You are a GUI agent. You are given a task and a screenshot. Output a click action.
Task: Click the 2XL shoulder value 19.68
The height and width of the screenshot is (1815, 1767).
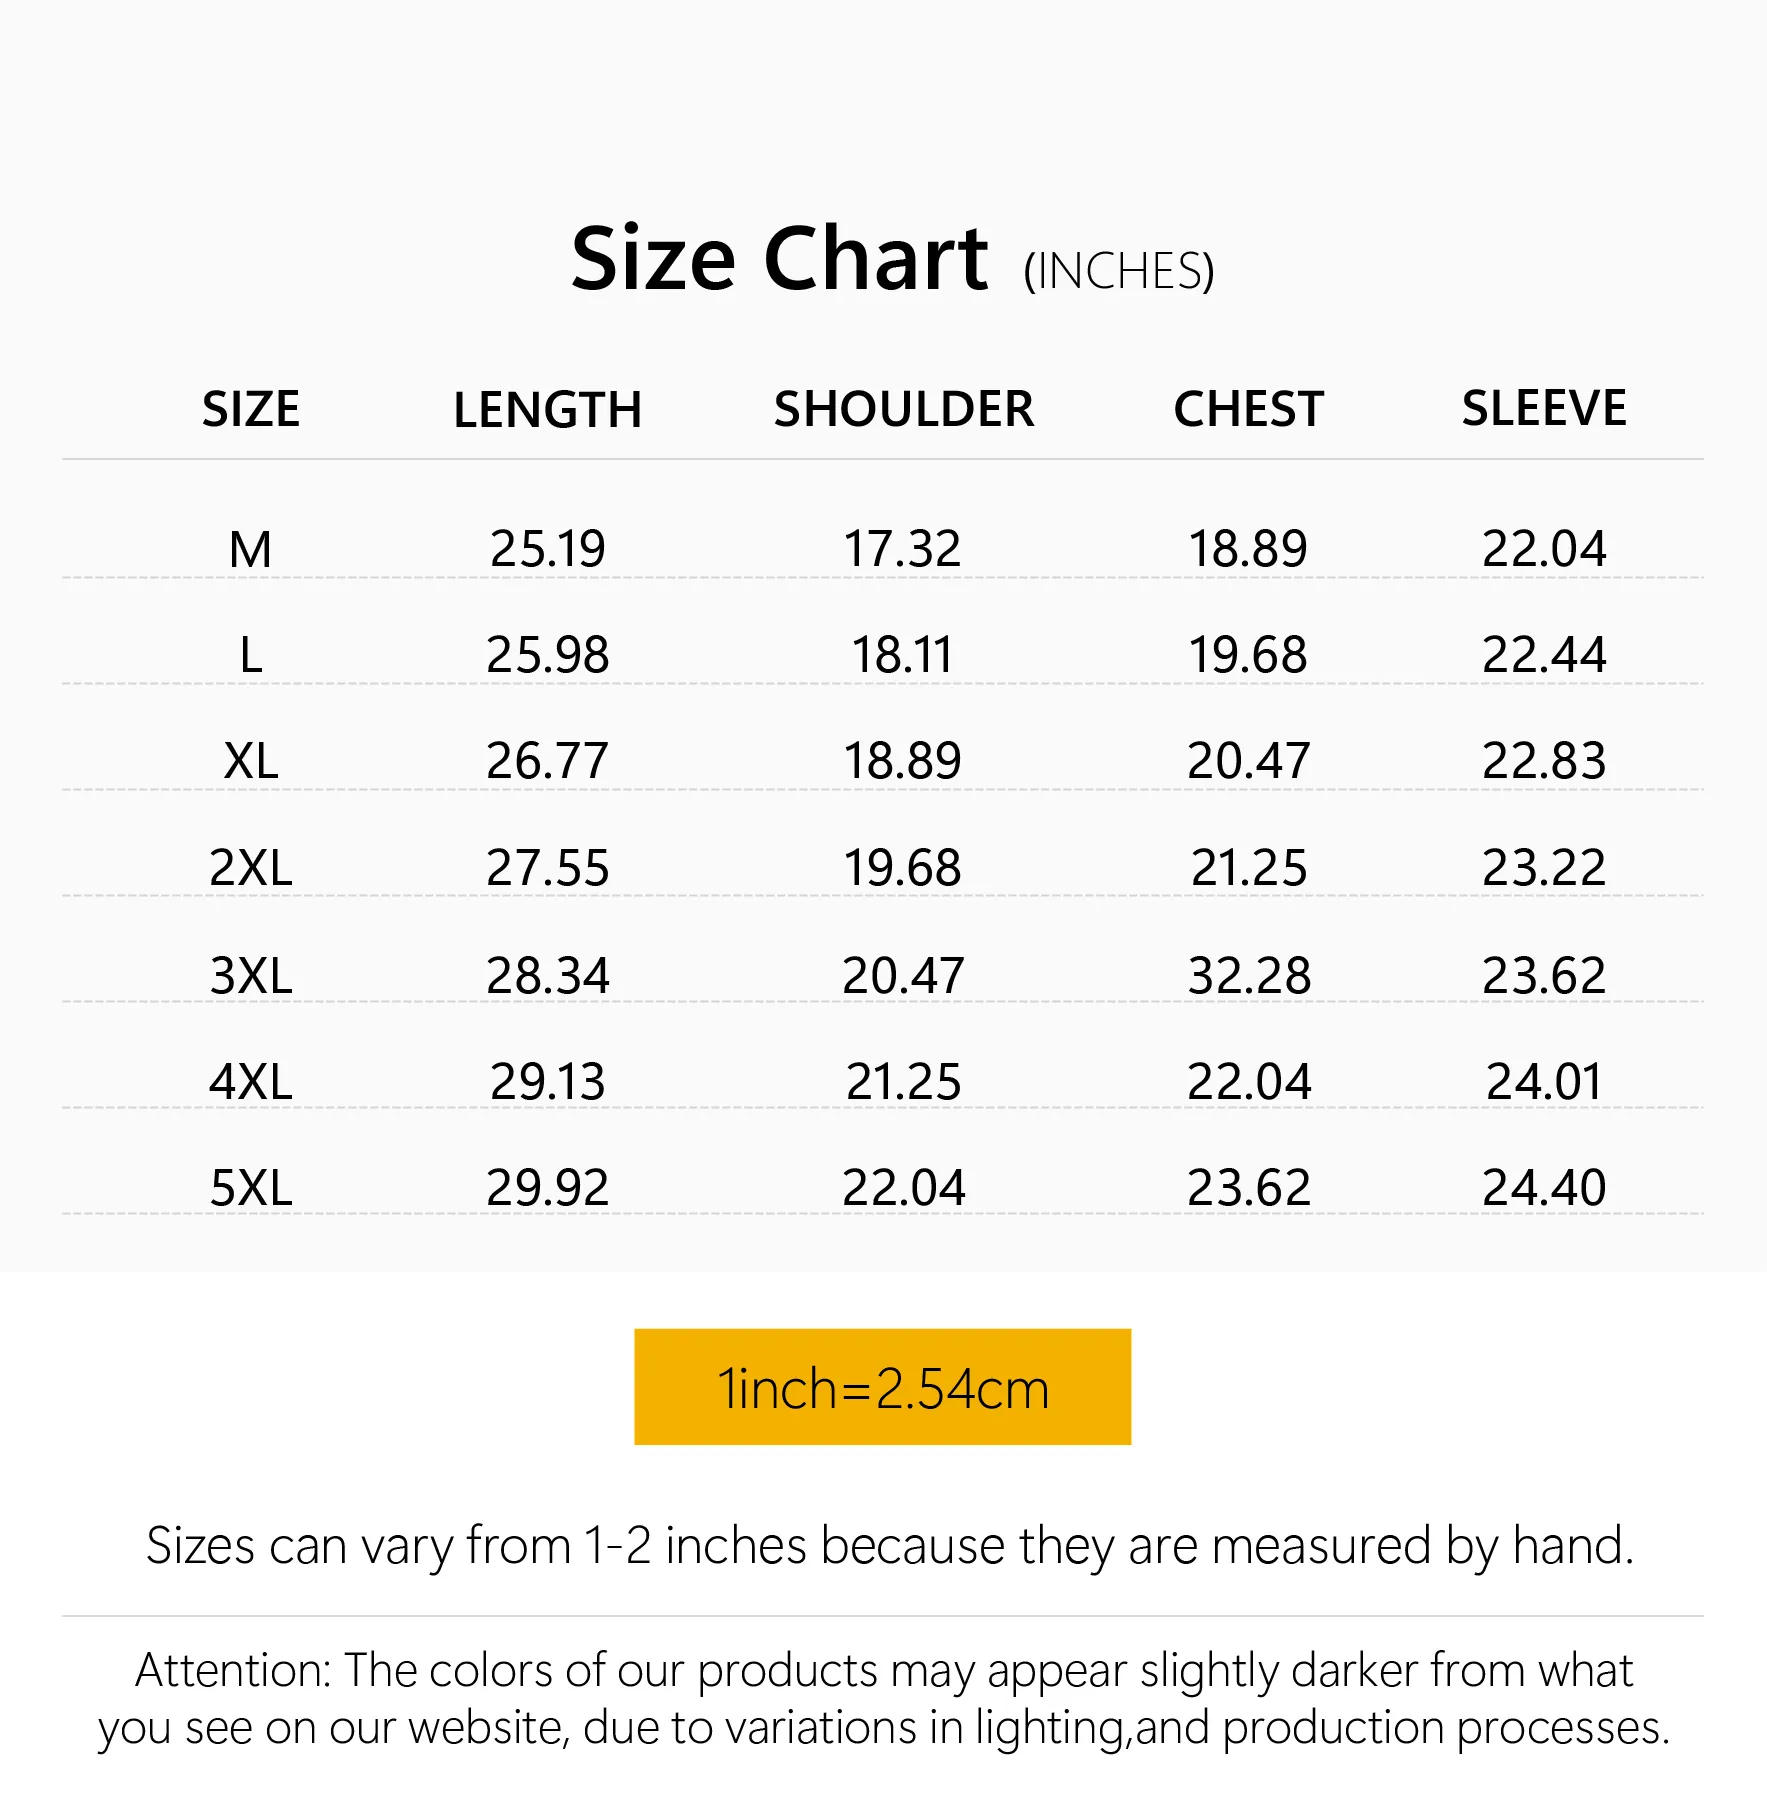[902, 867]
